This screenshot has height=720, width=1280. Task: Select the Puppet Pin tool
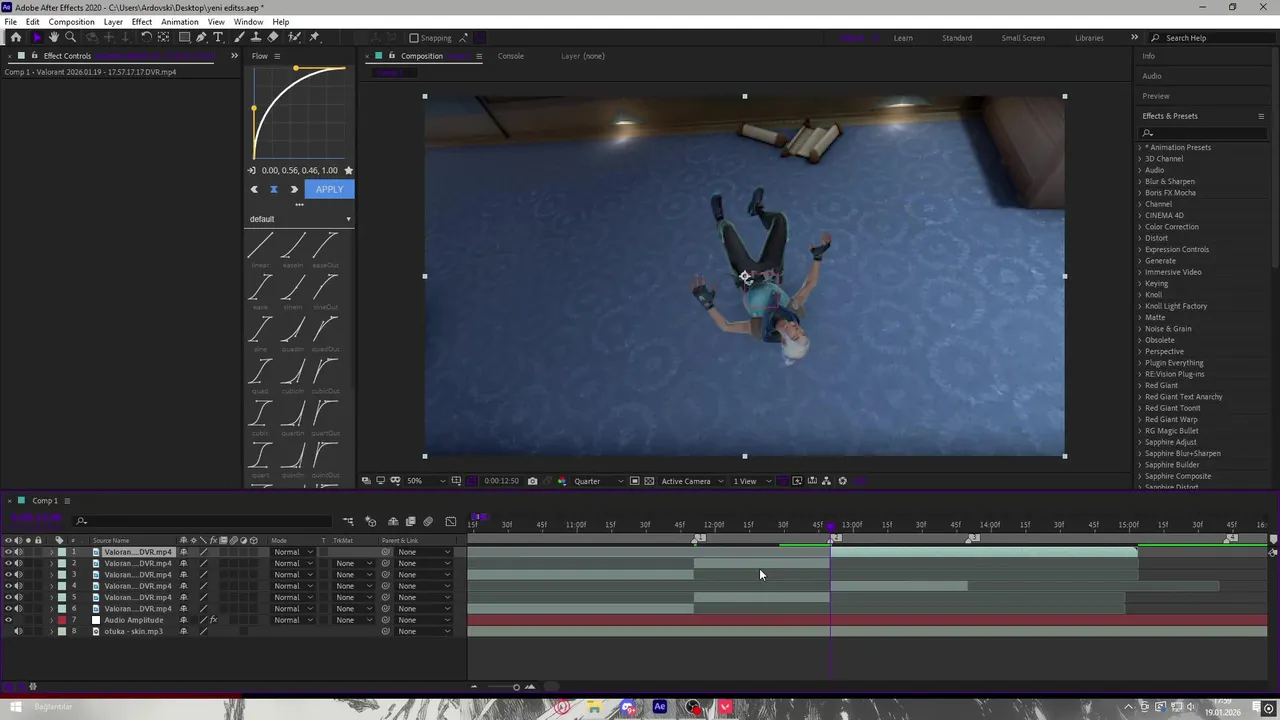314,38
